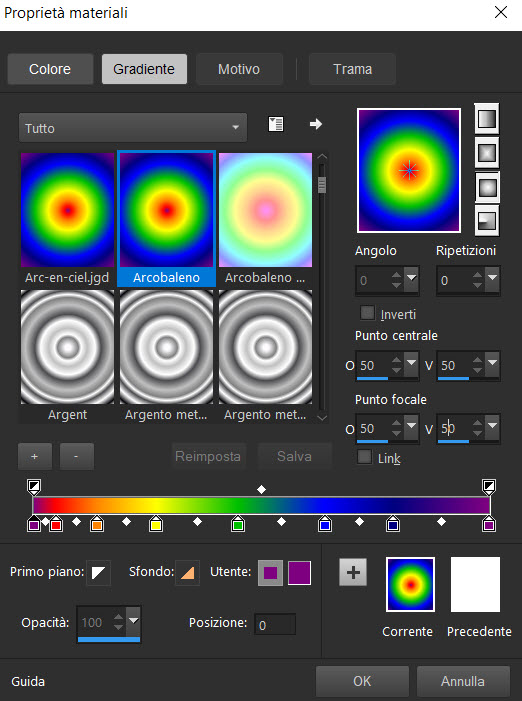Screen dimensions: 522x701
Task: Open the Tutto category dropdown
Action: (x=133, y=128)
